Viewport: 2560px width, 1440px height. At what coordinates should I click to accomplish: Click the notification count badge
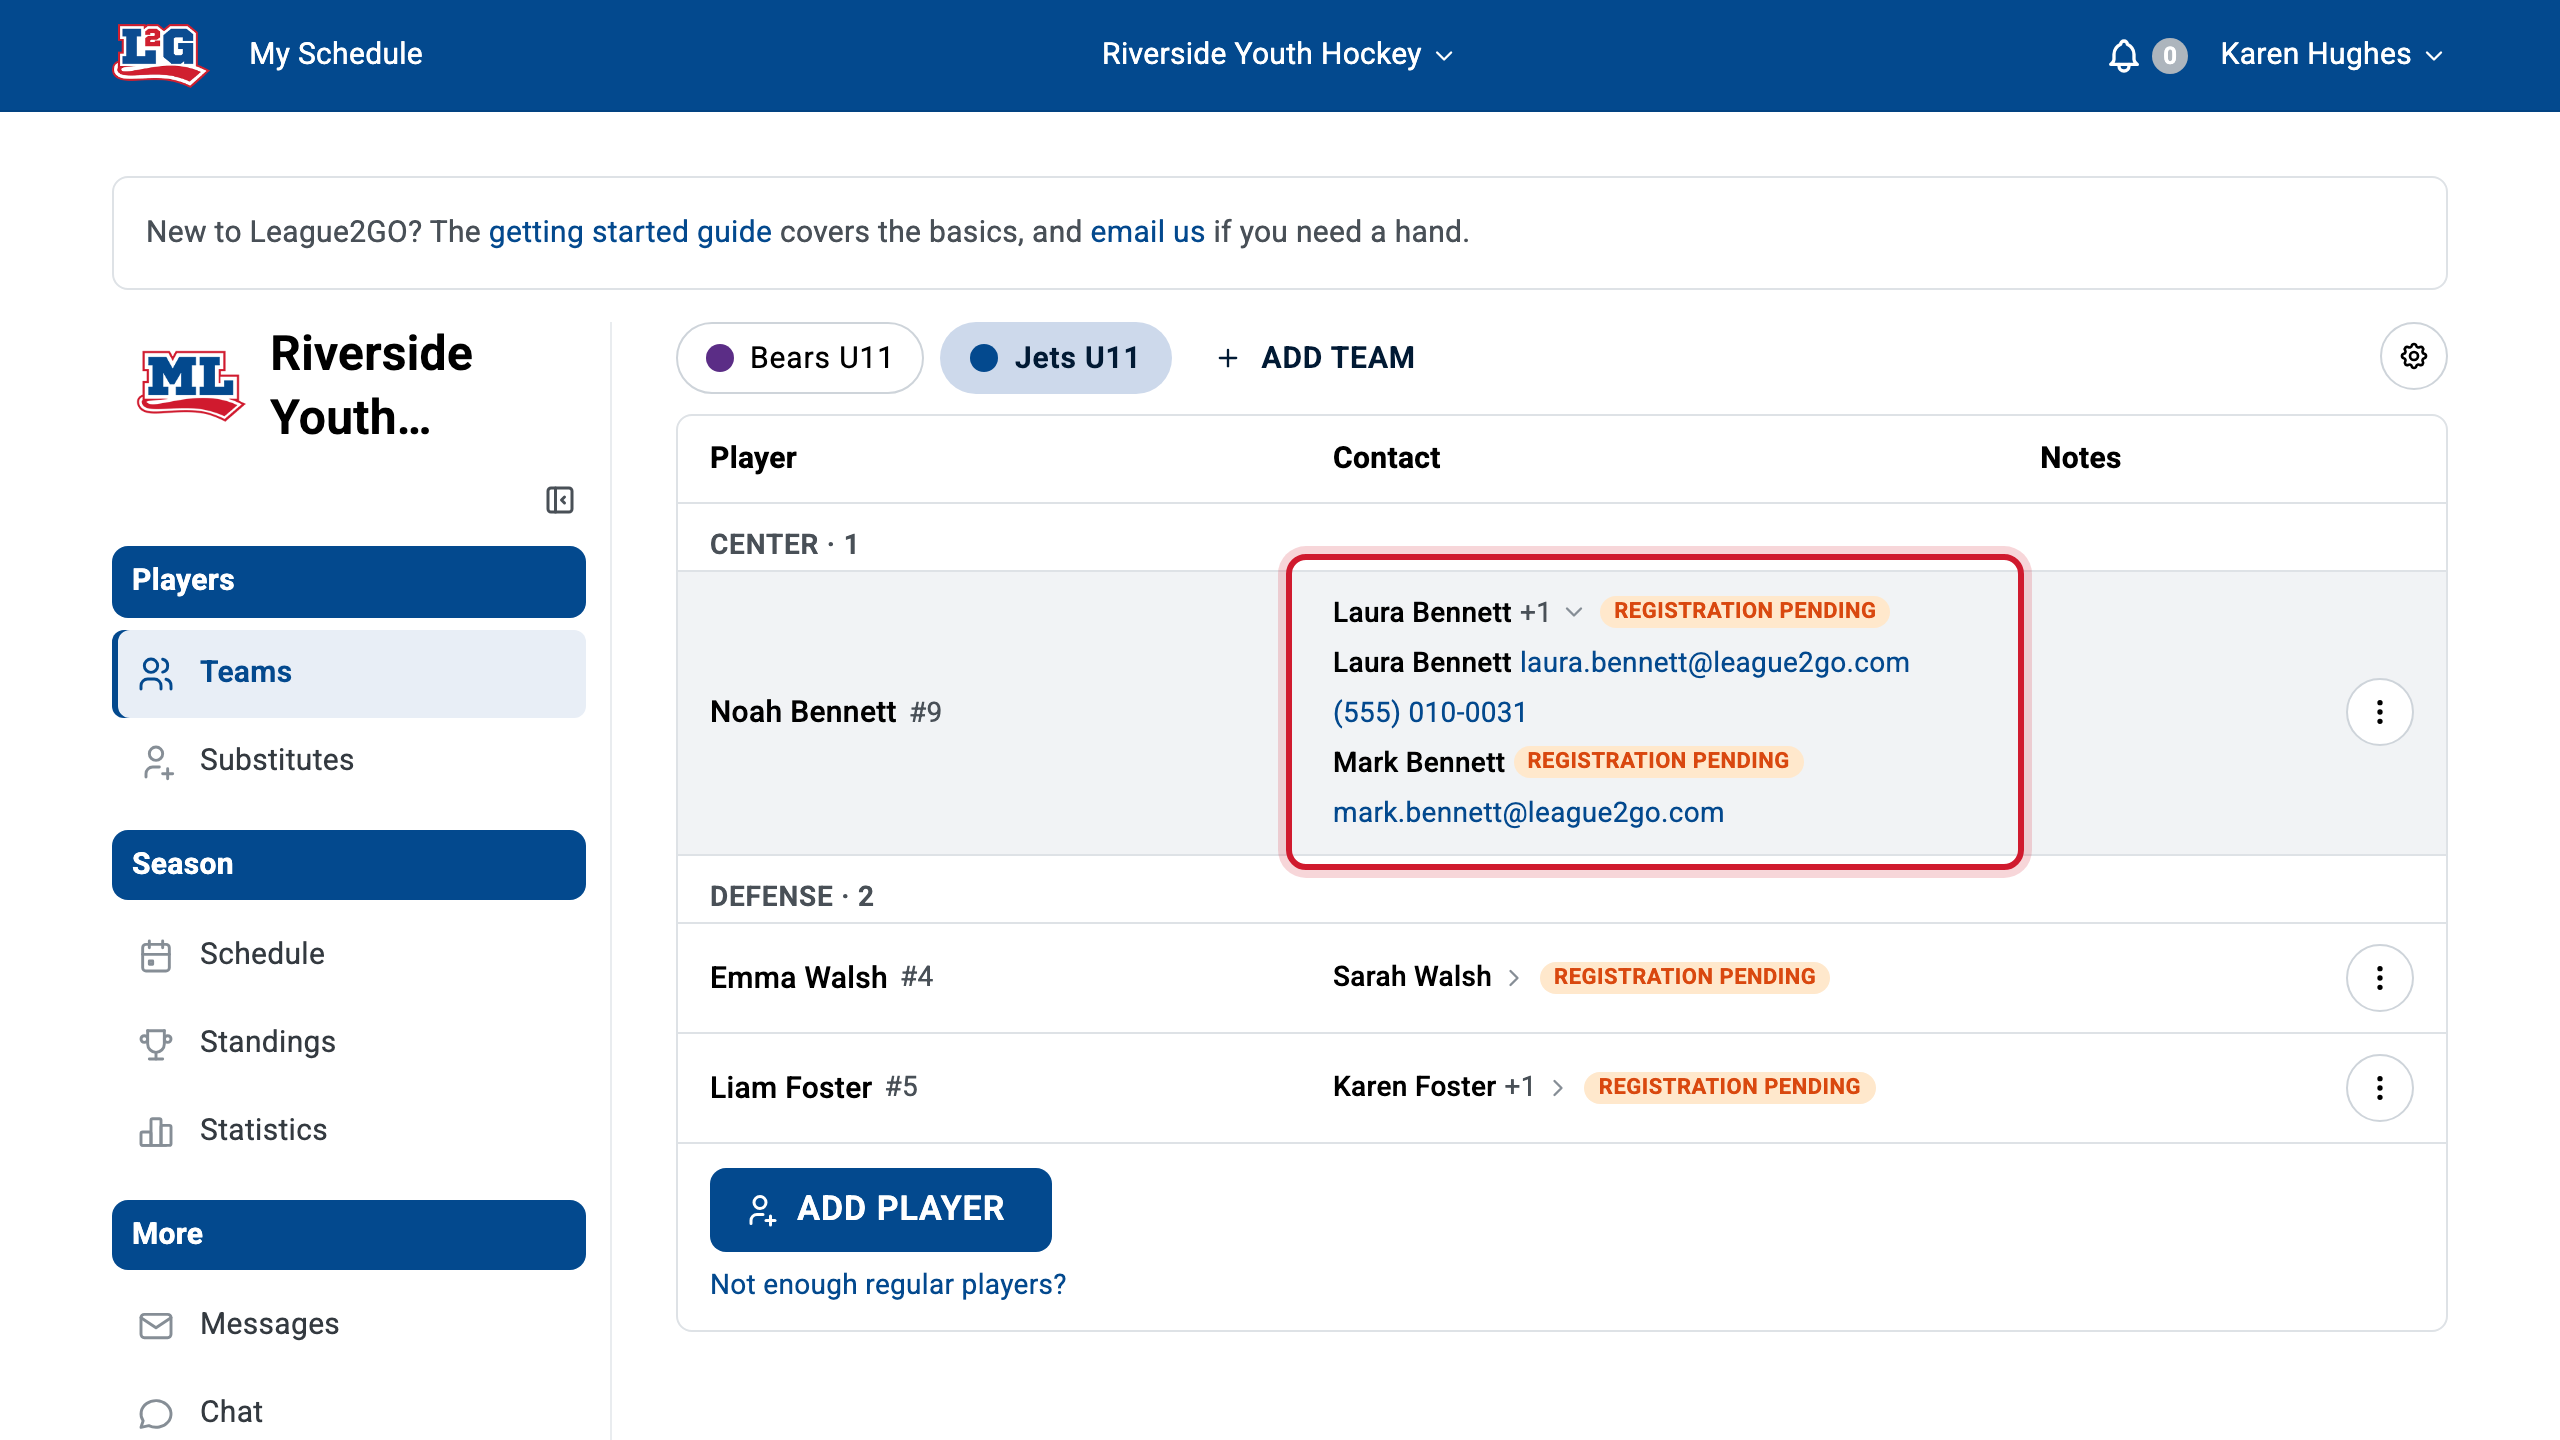[x=2169, y=55]
